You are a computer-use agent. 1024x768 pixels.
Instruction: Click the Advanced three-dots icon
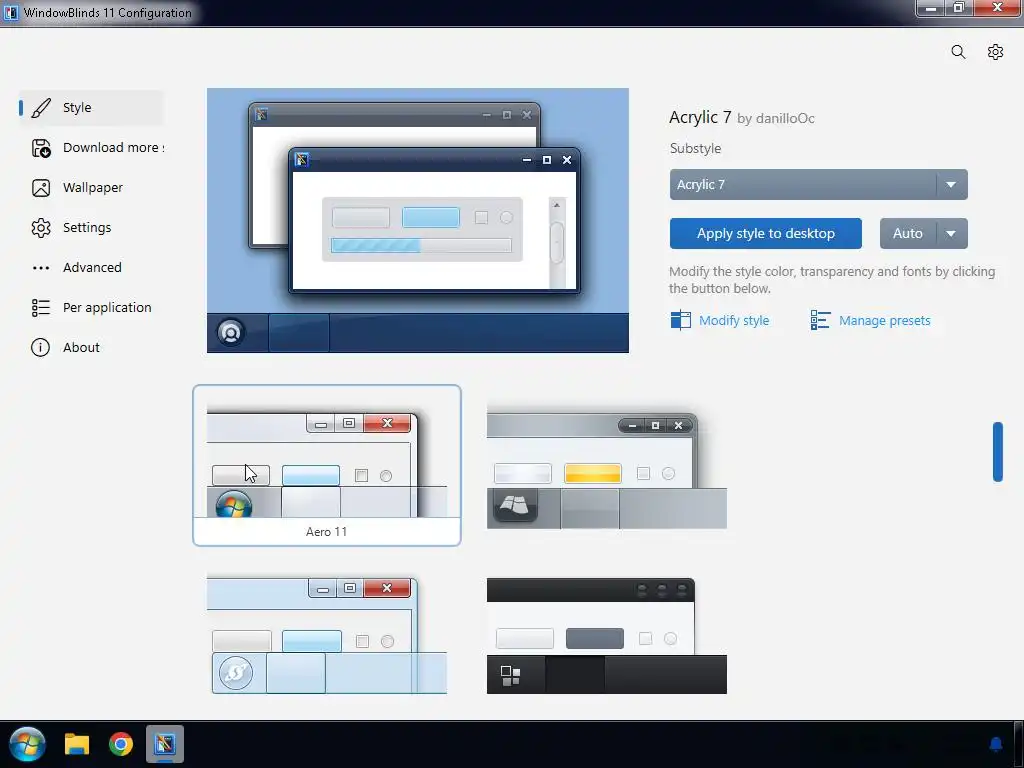point(41,268)
